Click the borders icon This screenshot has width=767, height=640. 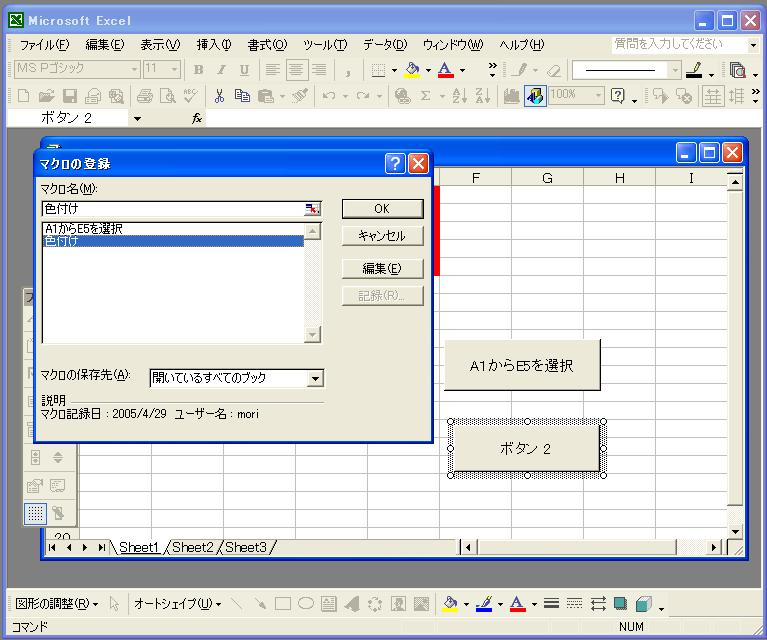[378, 70]
